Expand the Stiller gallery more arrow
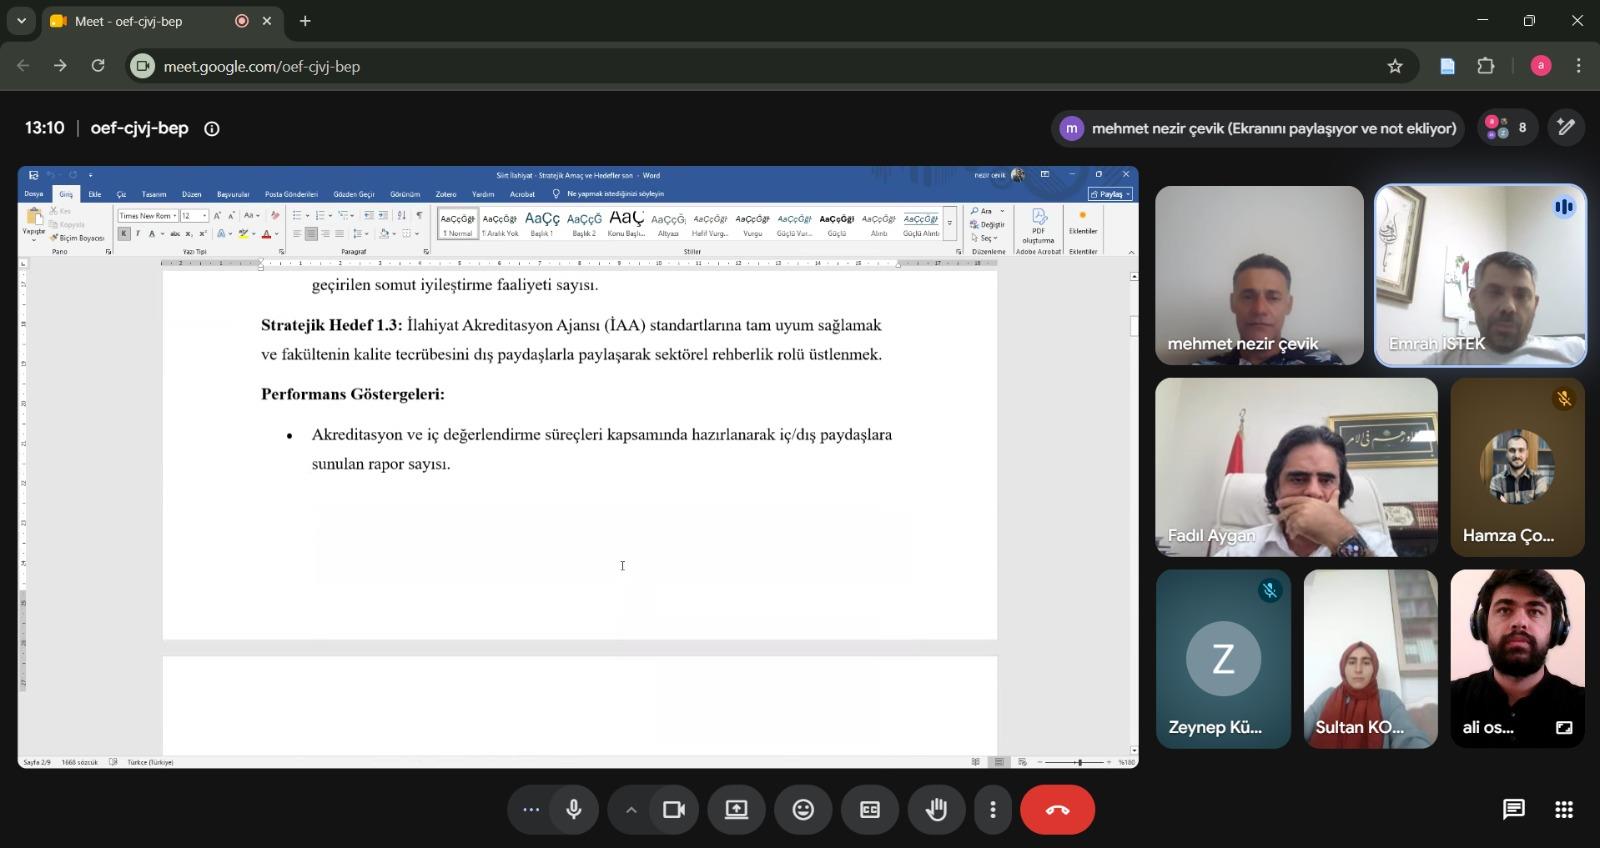1600x848 pixels. (950, 224)
